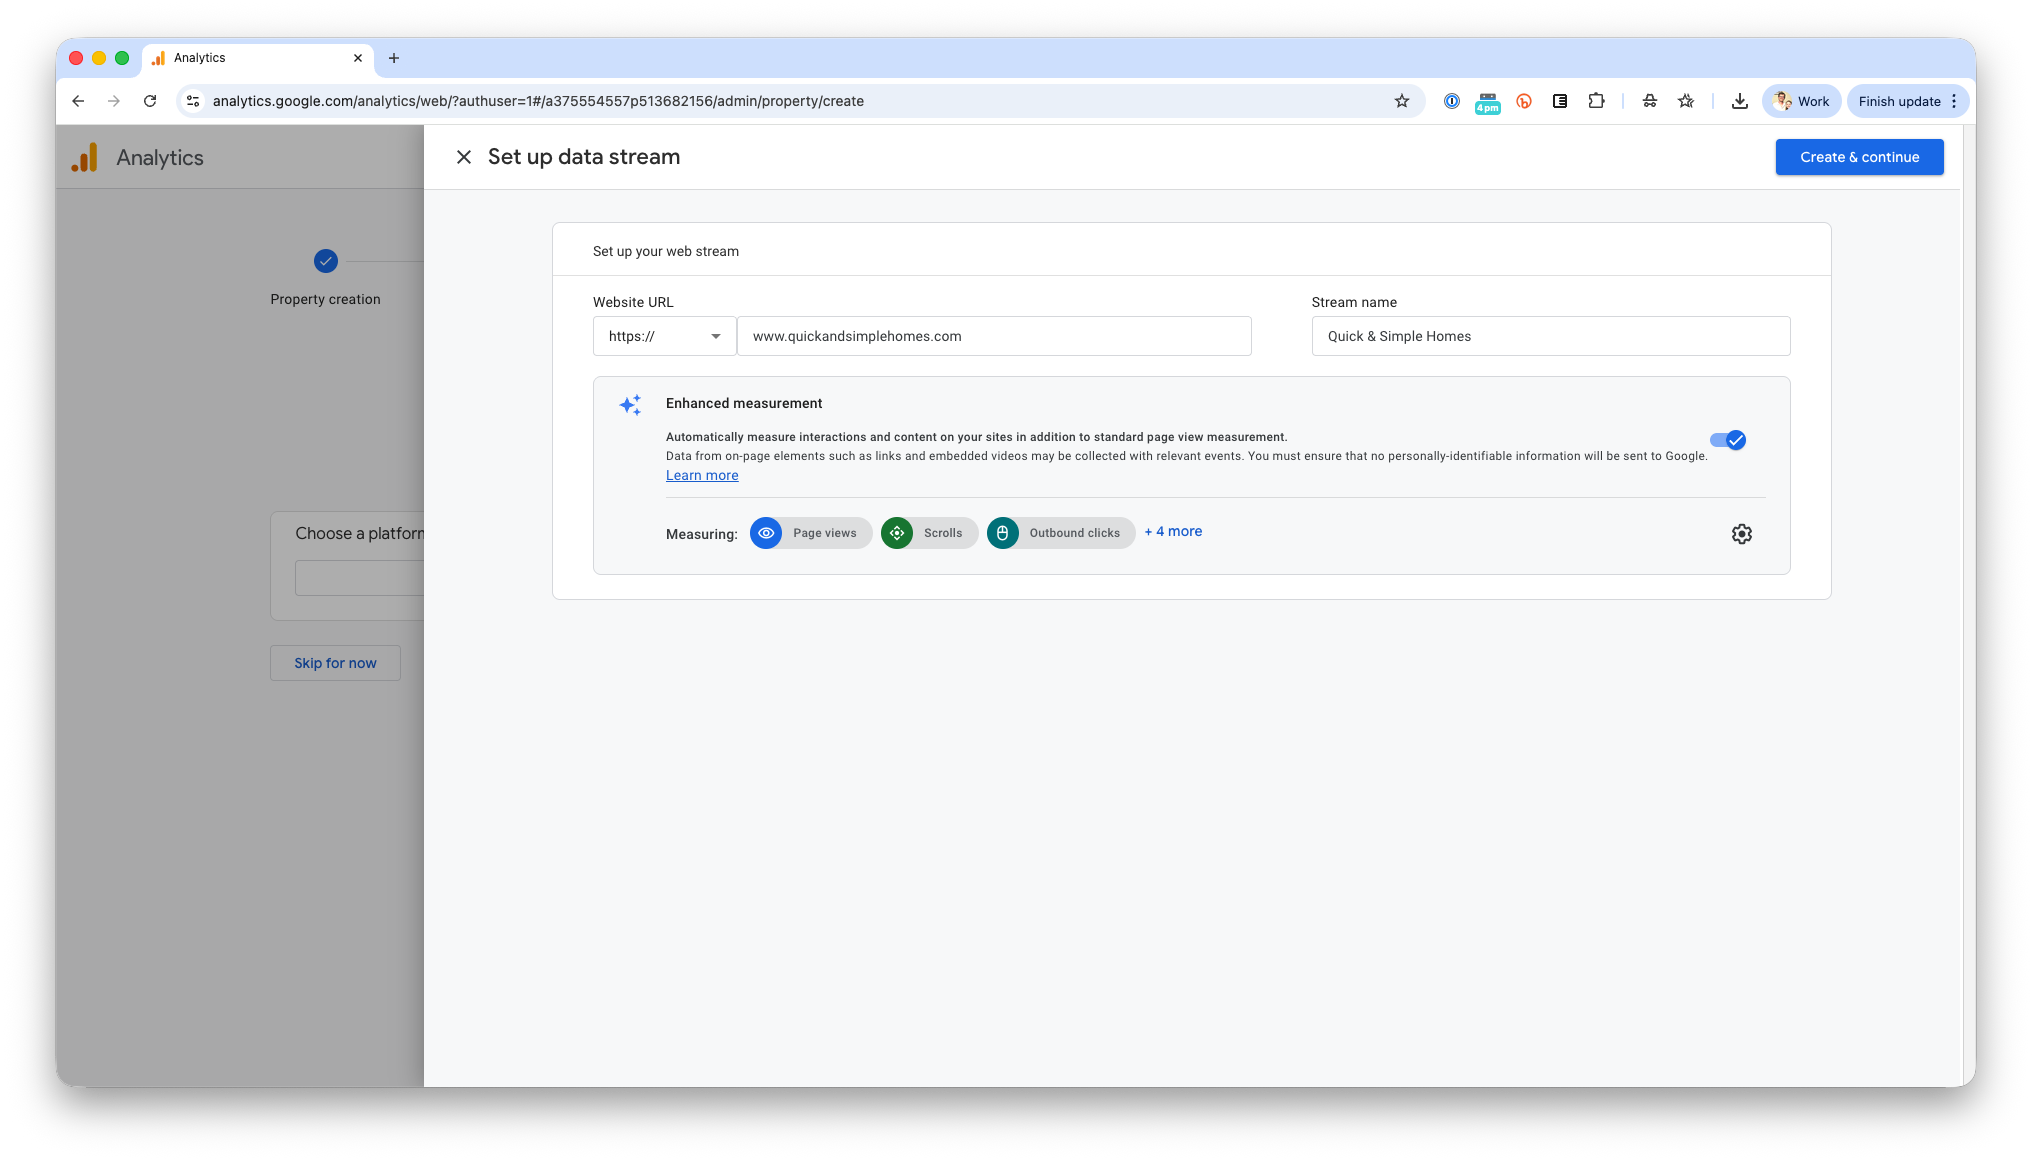Click the Scrolls measurement icon
The width and height of the screenshot is (2032, 1161).
coord(897,533)
